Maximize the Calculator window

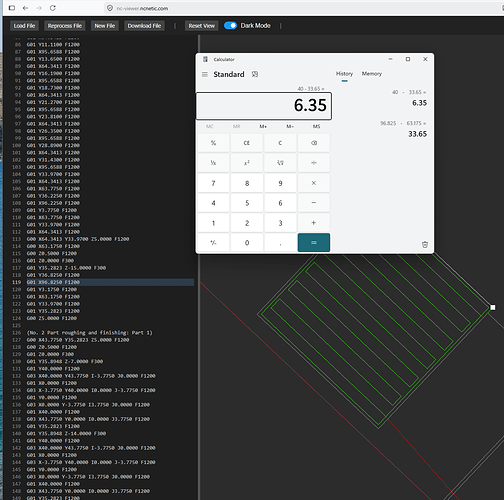[x=408, y=59]
